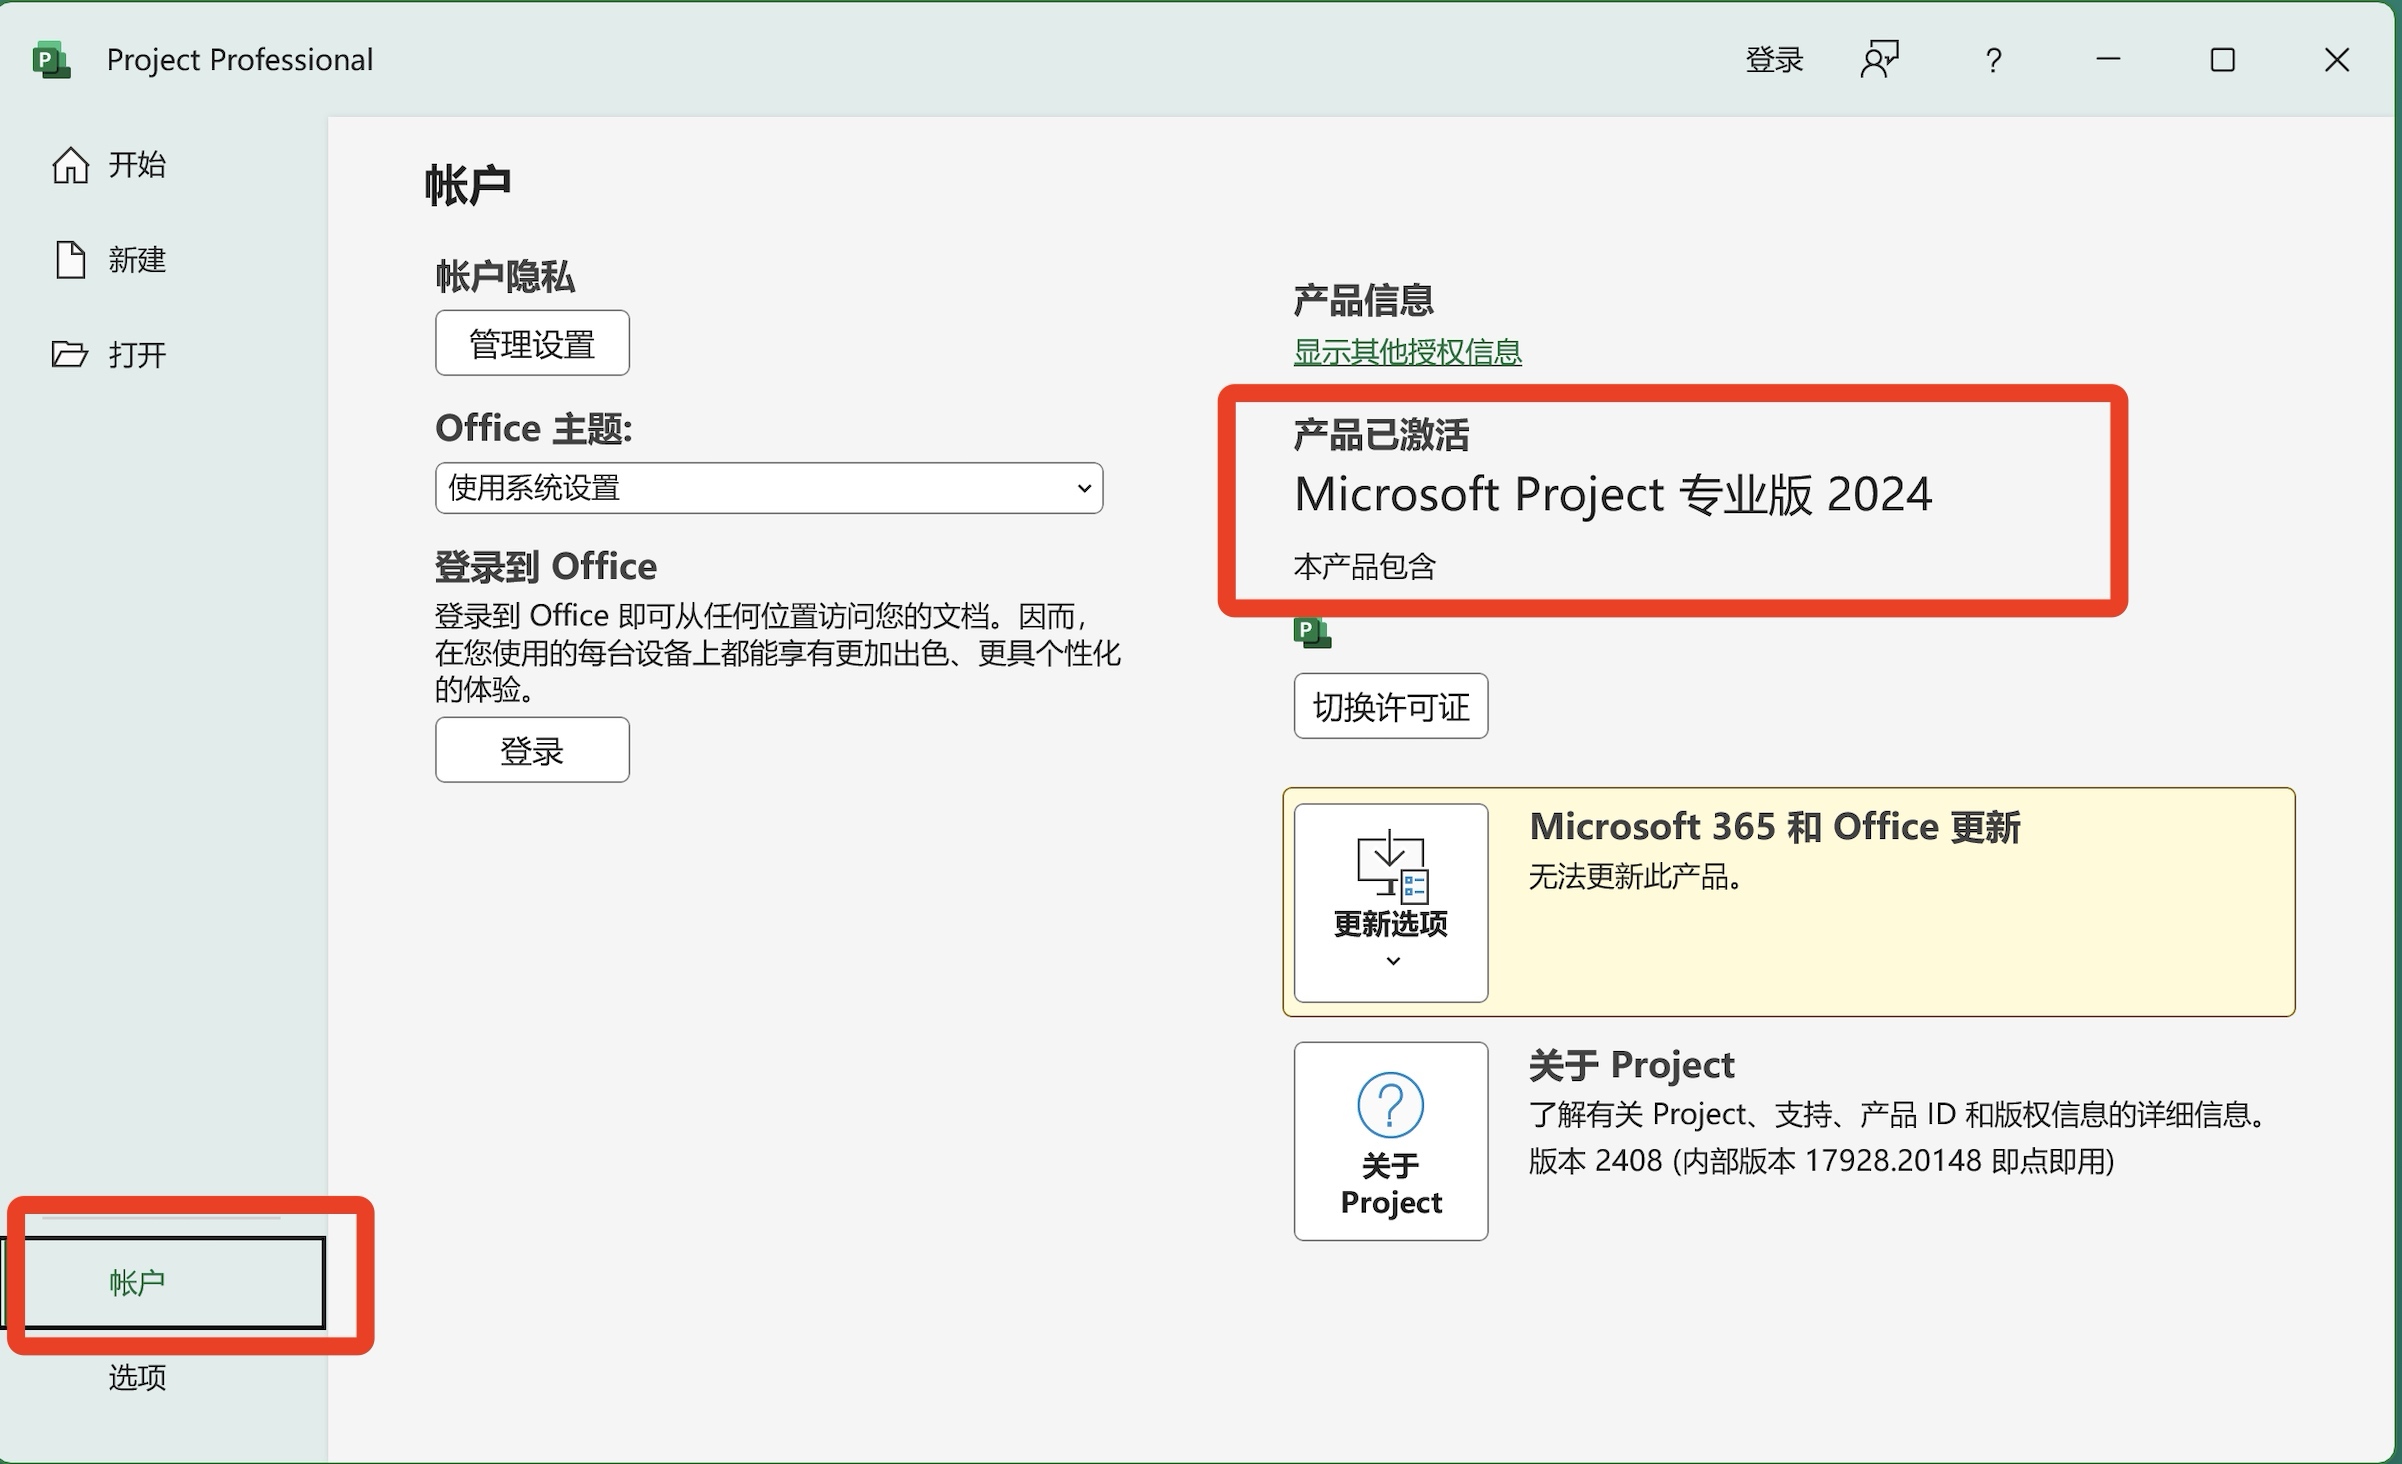Open the feedback person icon in title bar
Image resolution: width=2402 pixels, height=1464 pixels.
[1879, 59]
